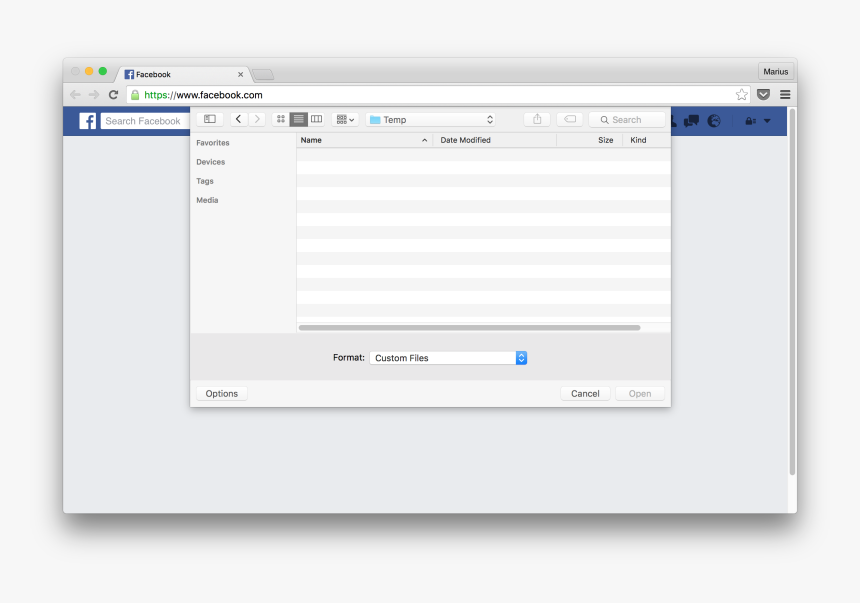Open the Custom Files format dropdown

click(448, 357)
